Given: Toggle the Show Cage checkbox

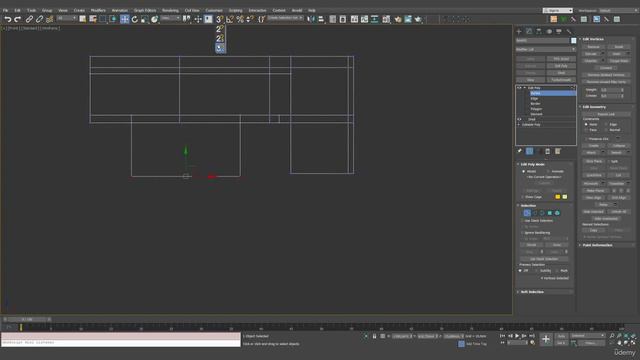Looking at the screenshot, I should (522, 197).
